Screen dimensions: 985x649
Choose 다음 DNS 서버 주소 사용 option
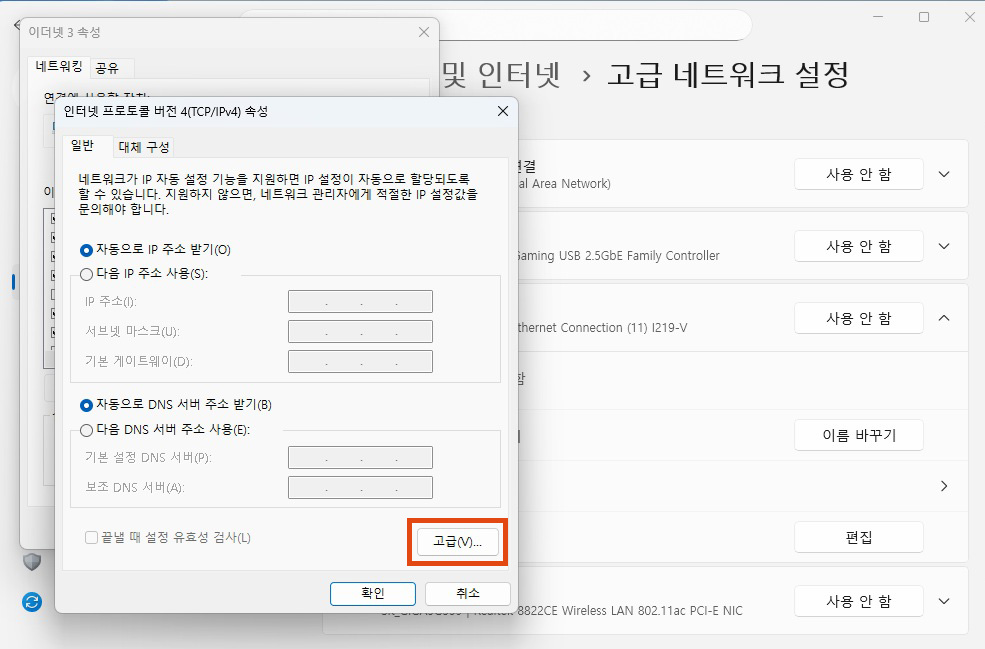[x=87, y=430]
